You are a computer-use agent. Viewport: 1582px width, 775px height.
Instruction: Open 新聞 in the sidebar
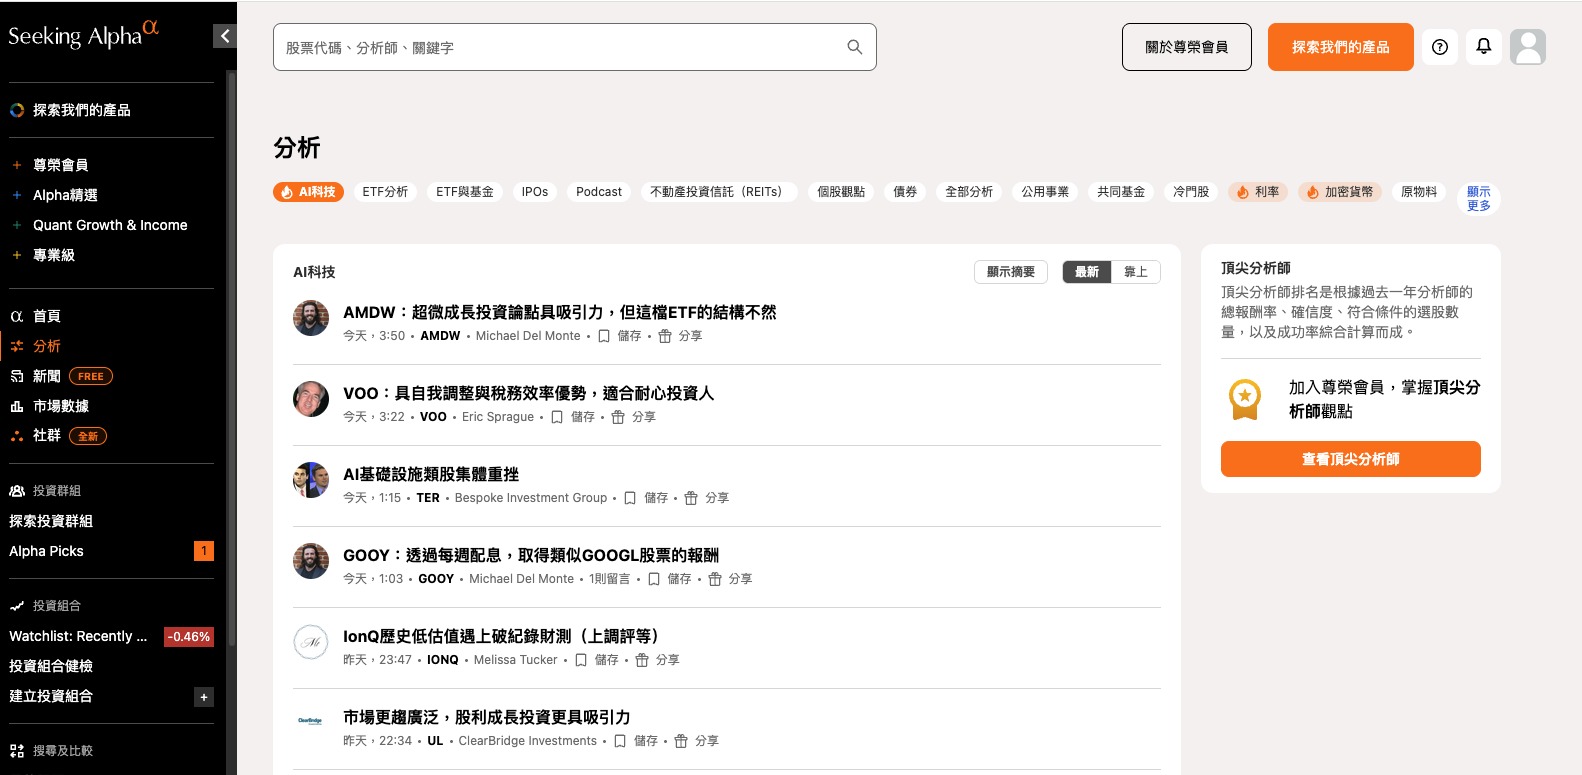(x=47, y=376)
